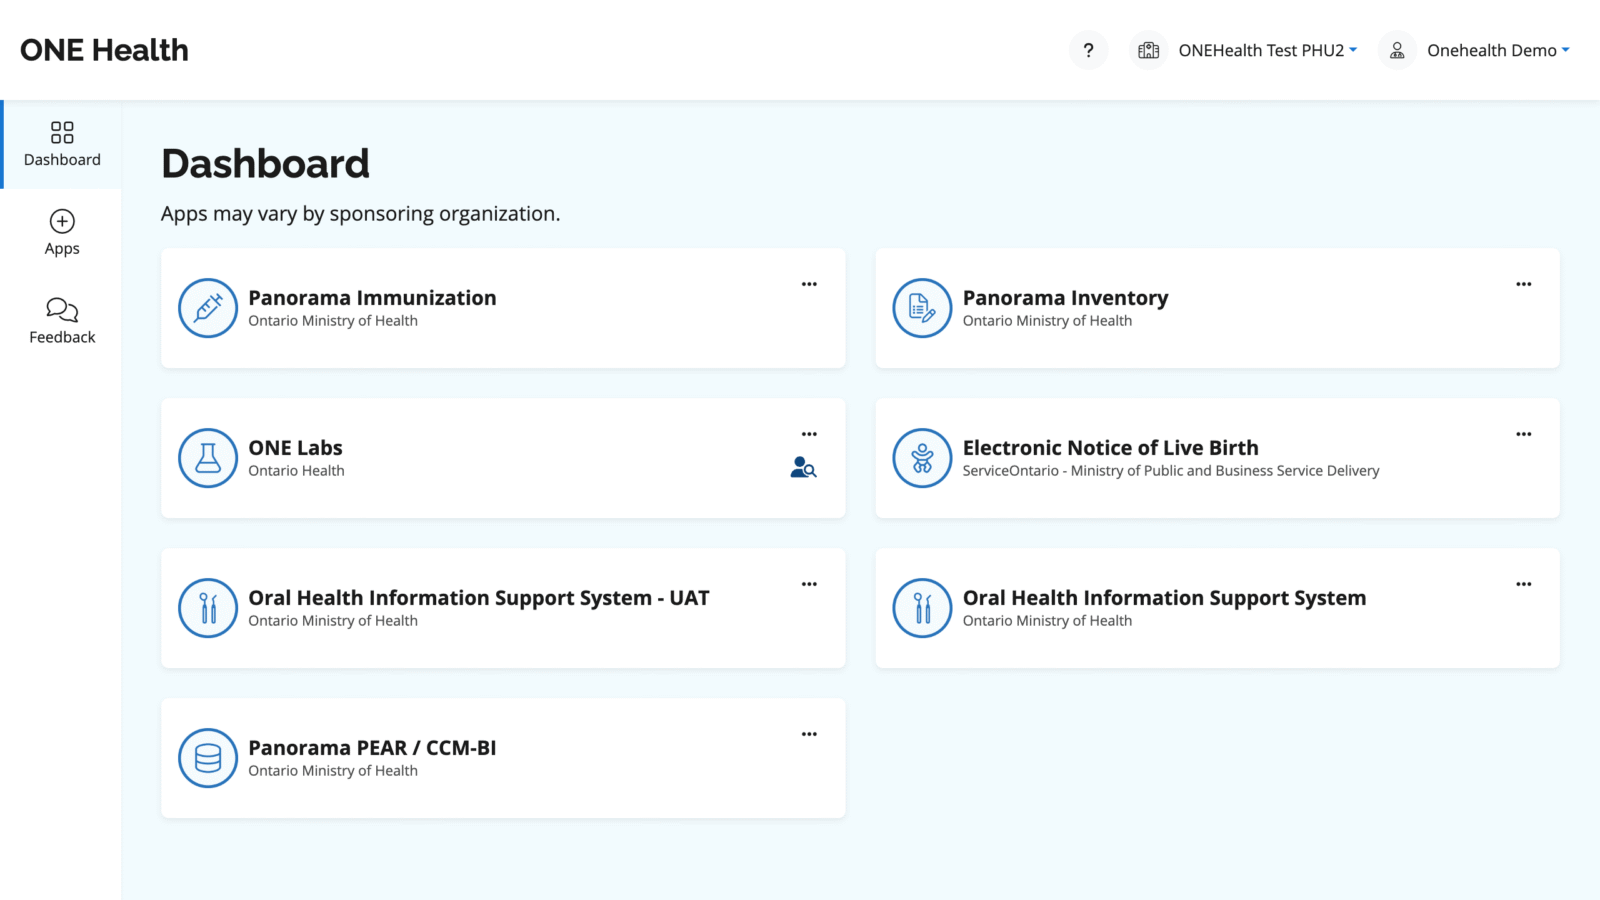This screenshot has height=900, width=1600.
Task: Open Panorama Inventory app title
Action: 1065,298
